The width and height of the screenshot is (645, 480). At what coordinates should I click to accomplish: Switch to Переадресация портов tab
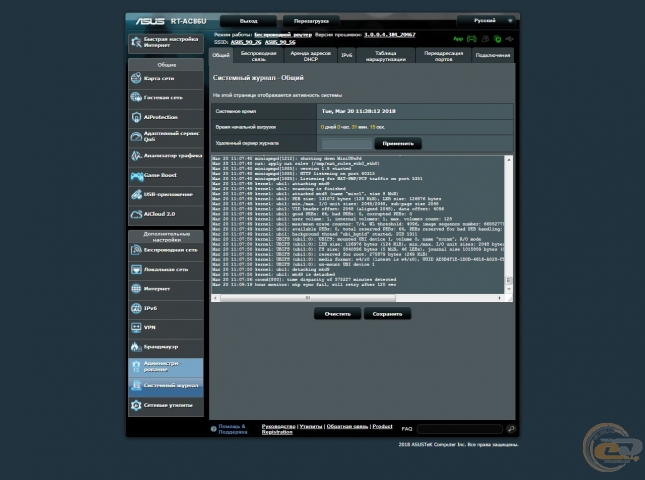point(443,56)
